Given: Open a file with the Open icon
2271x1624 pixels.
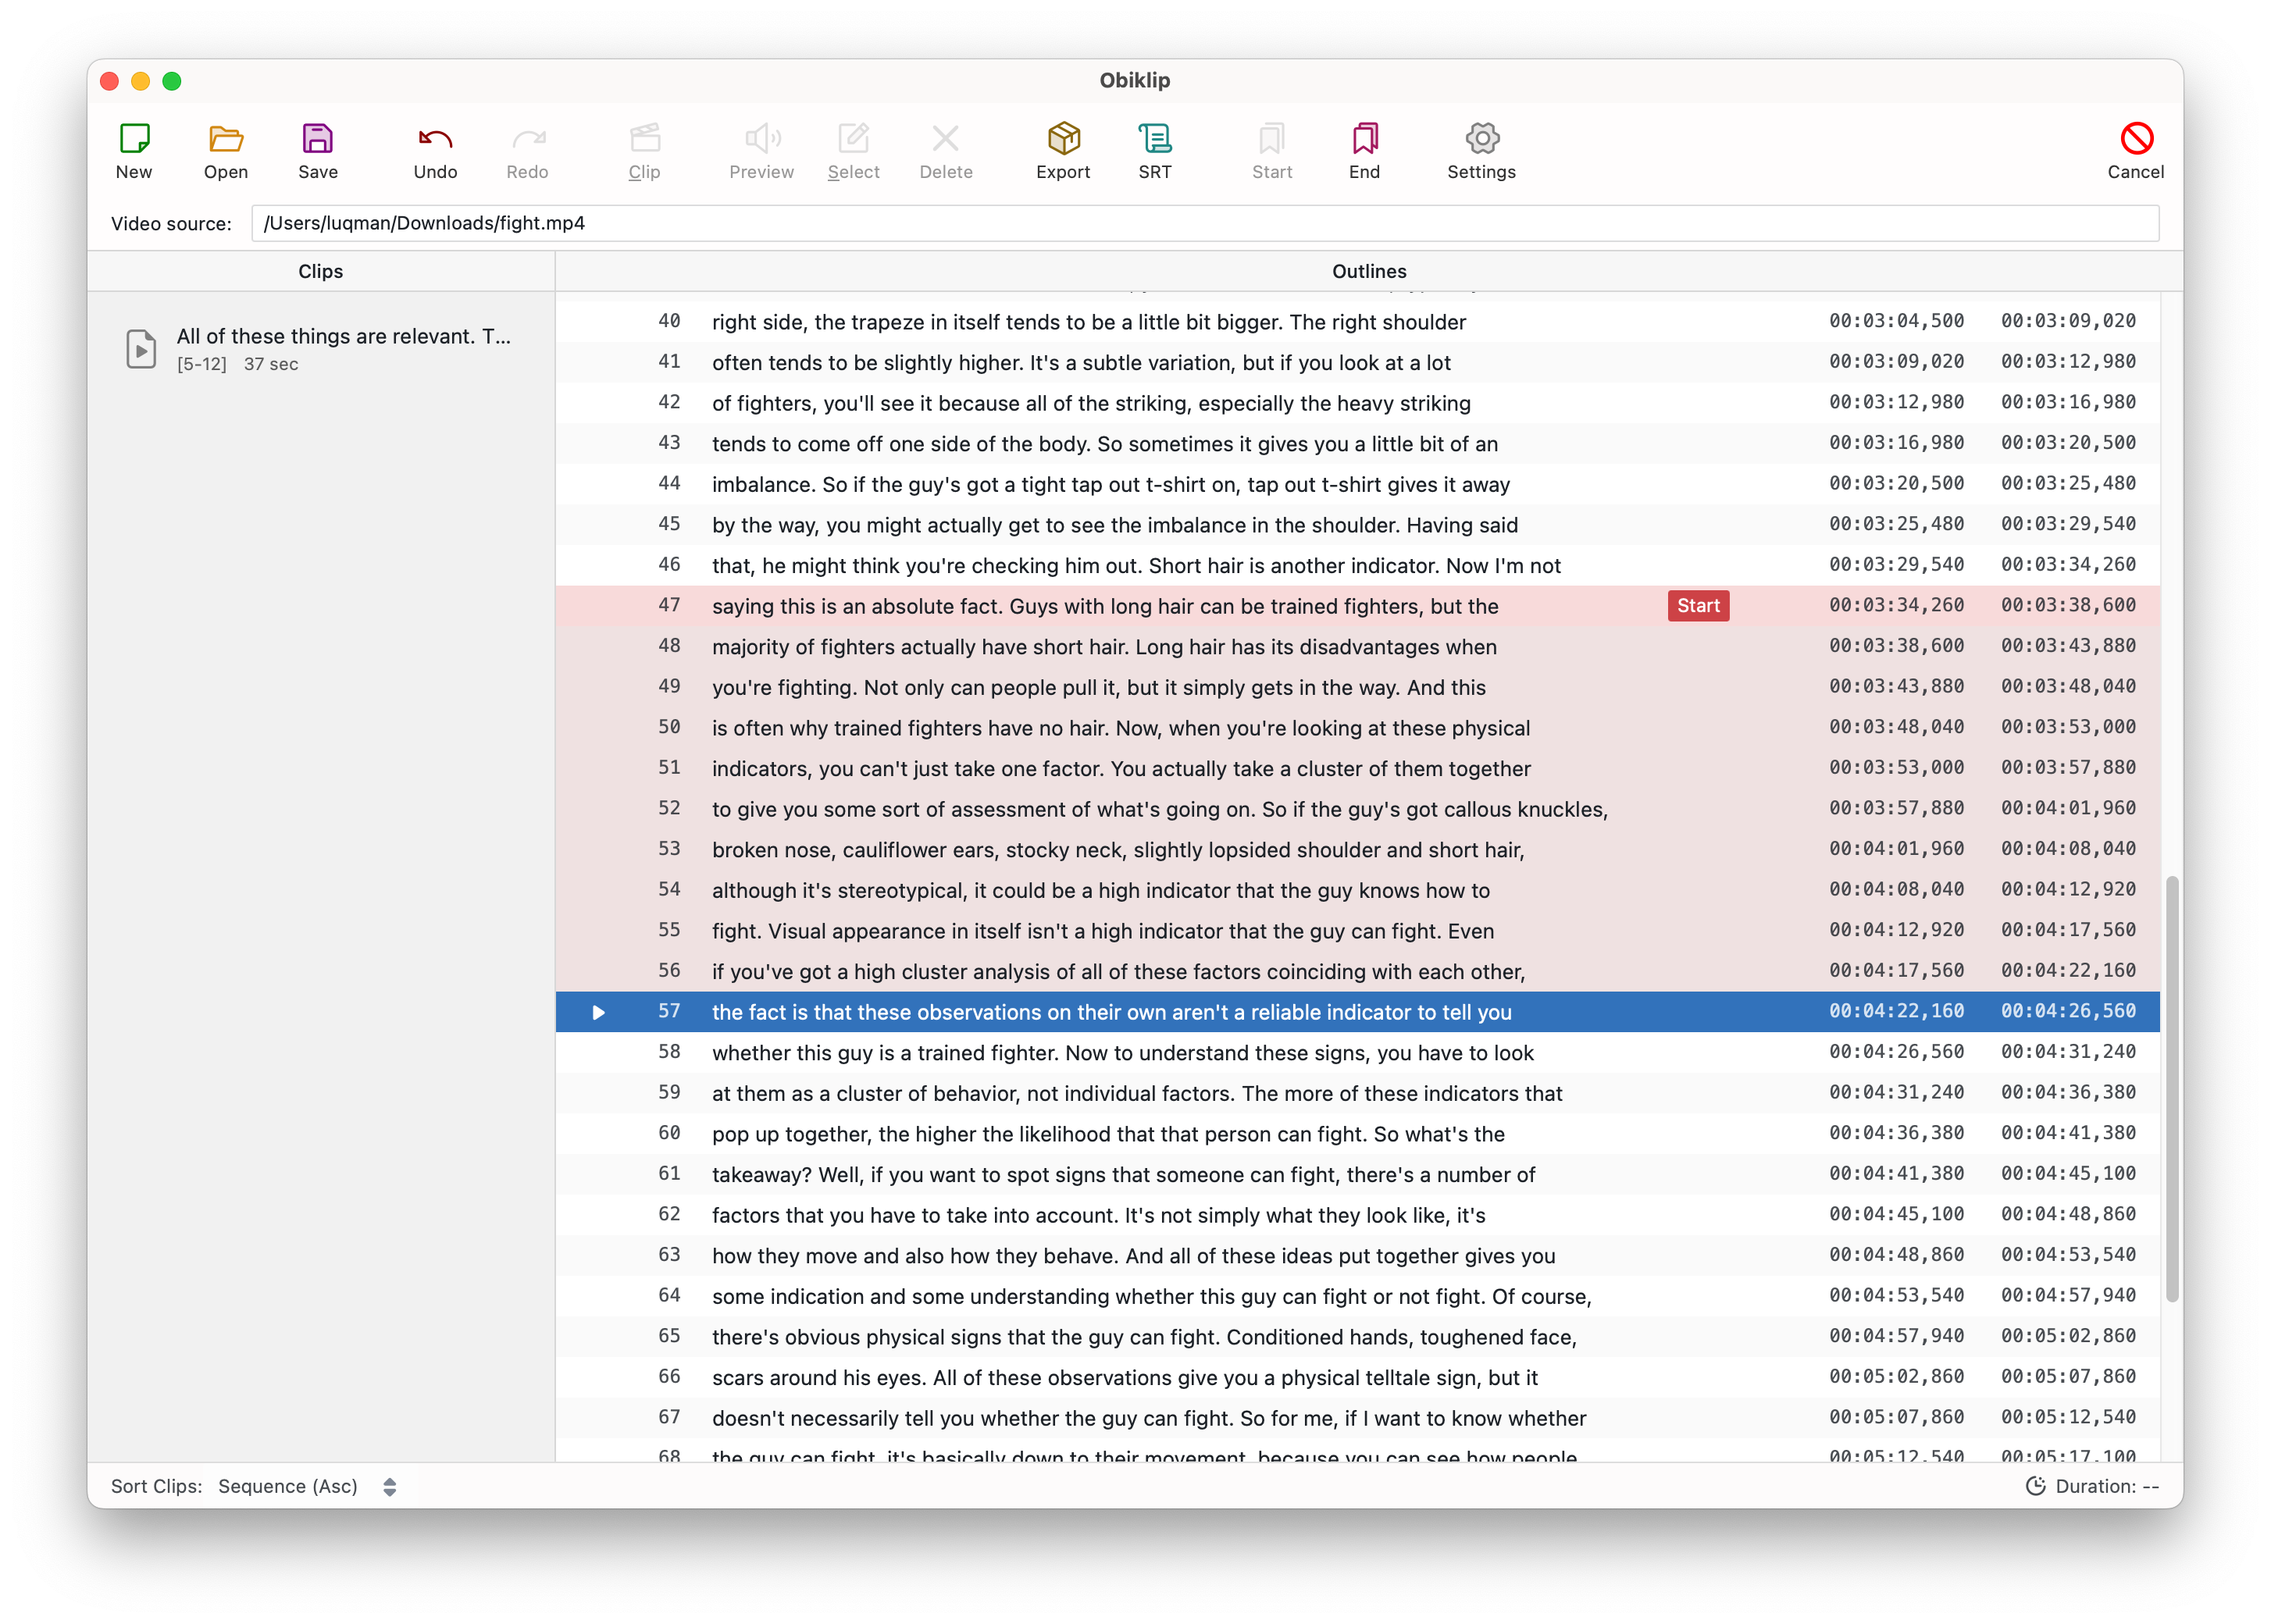Looking at the screenshot, I should point(226,139).
